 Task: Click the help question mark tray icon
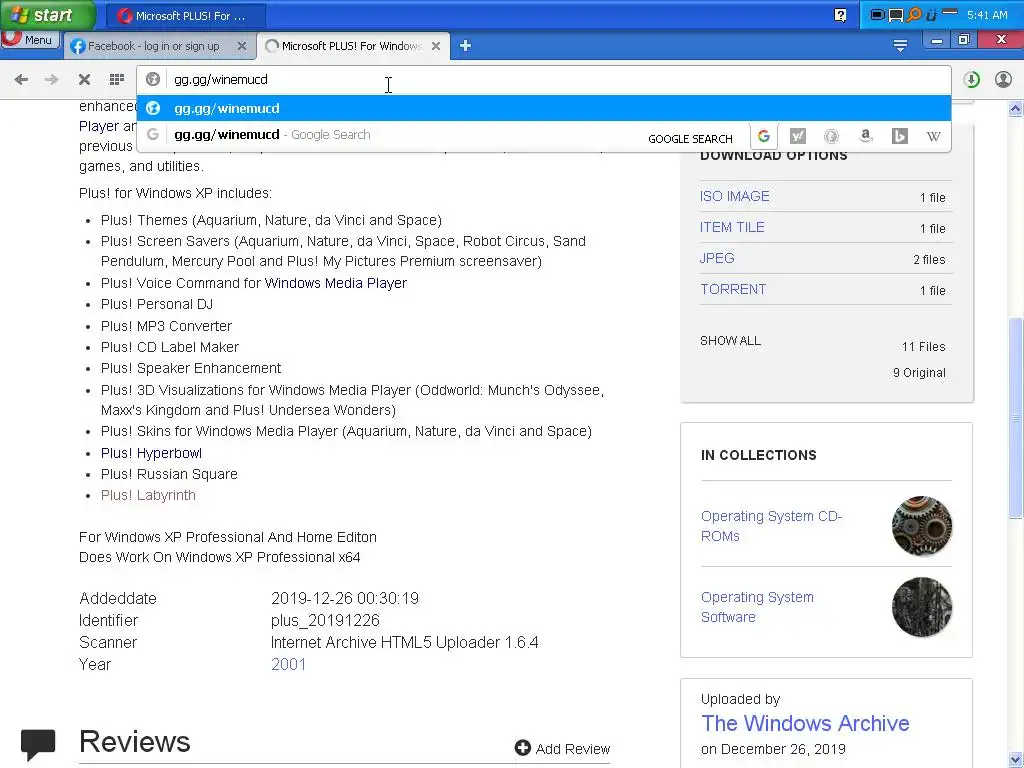[840, 15]
